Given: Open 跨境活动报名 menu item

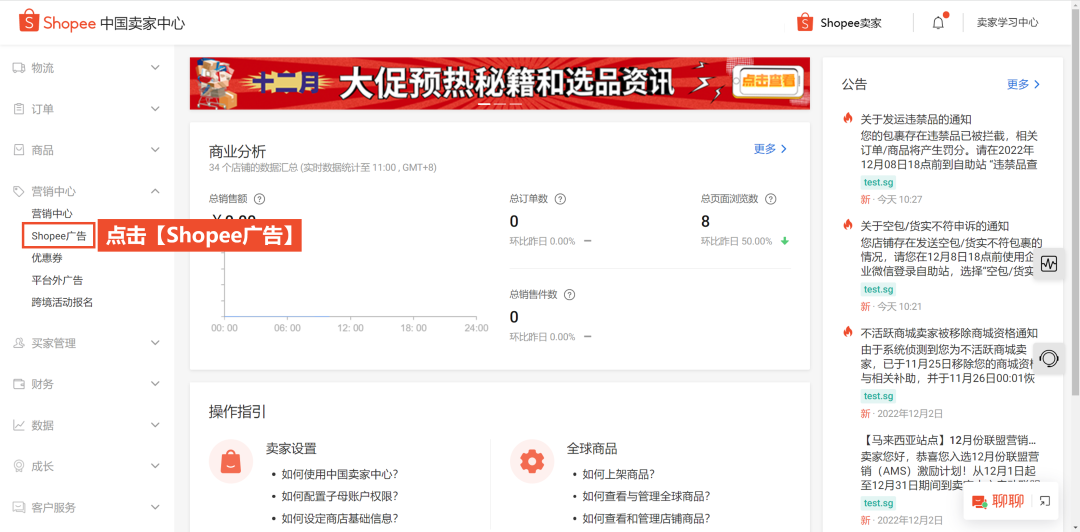Looking at the screenshot, I should pos(62,302).
